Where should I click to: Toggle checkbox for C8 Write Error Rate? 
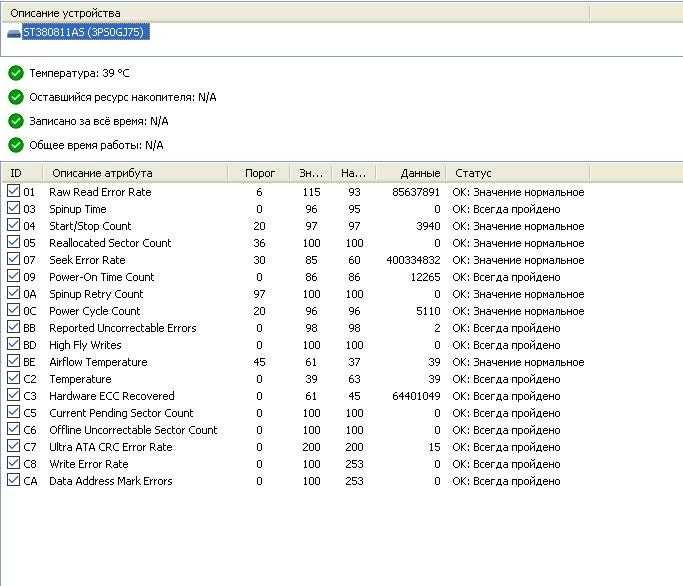(x=14, y=463)
